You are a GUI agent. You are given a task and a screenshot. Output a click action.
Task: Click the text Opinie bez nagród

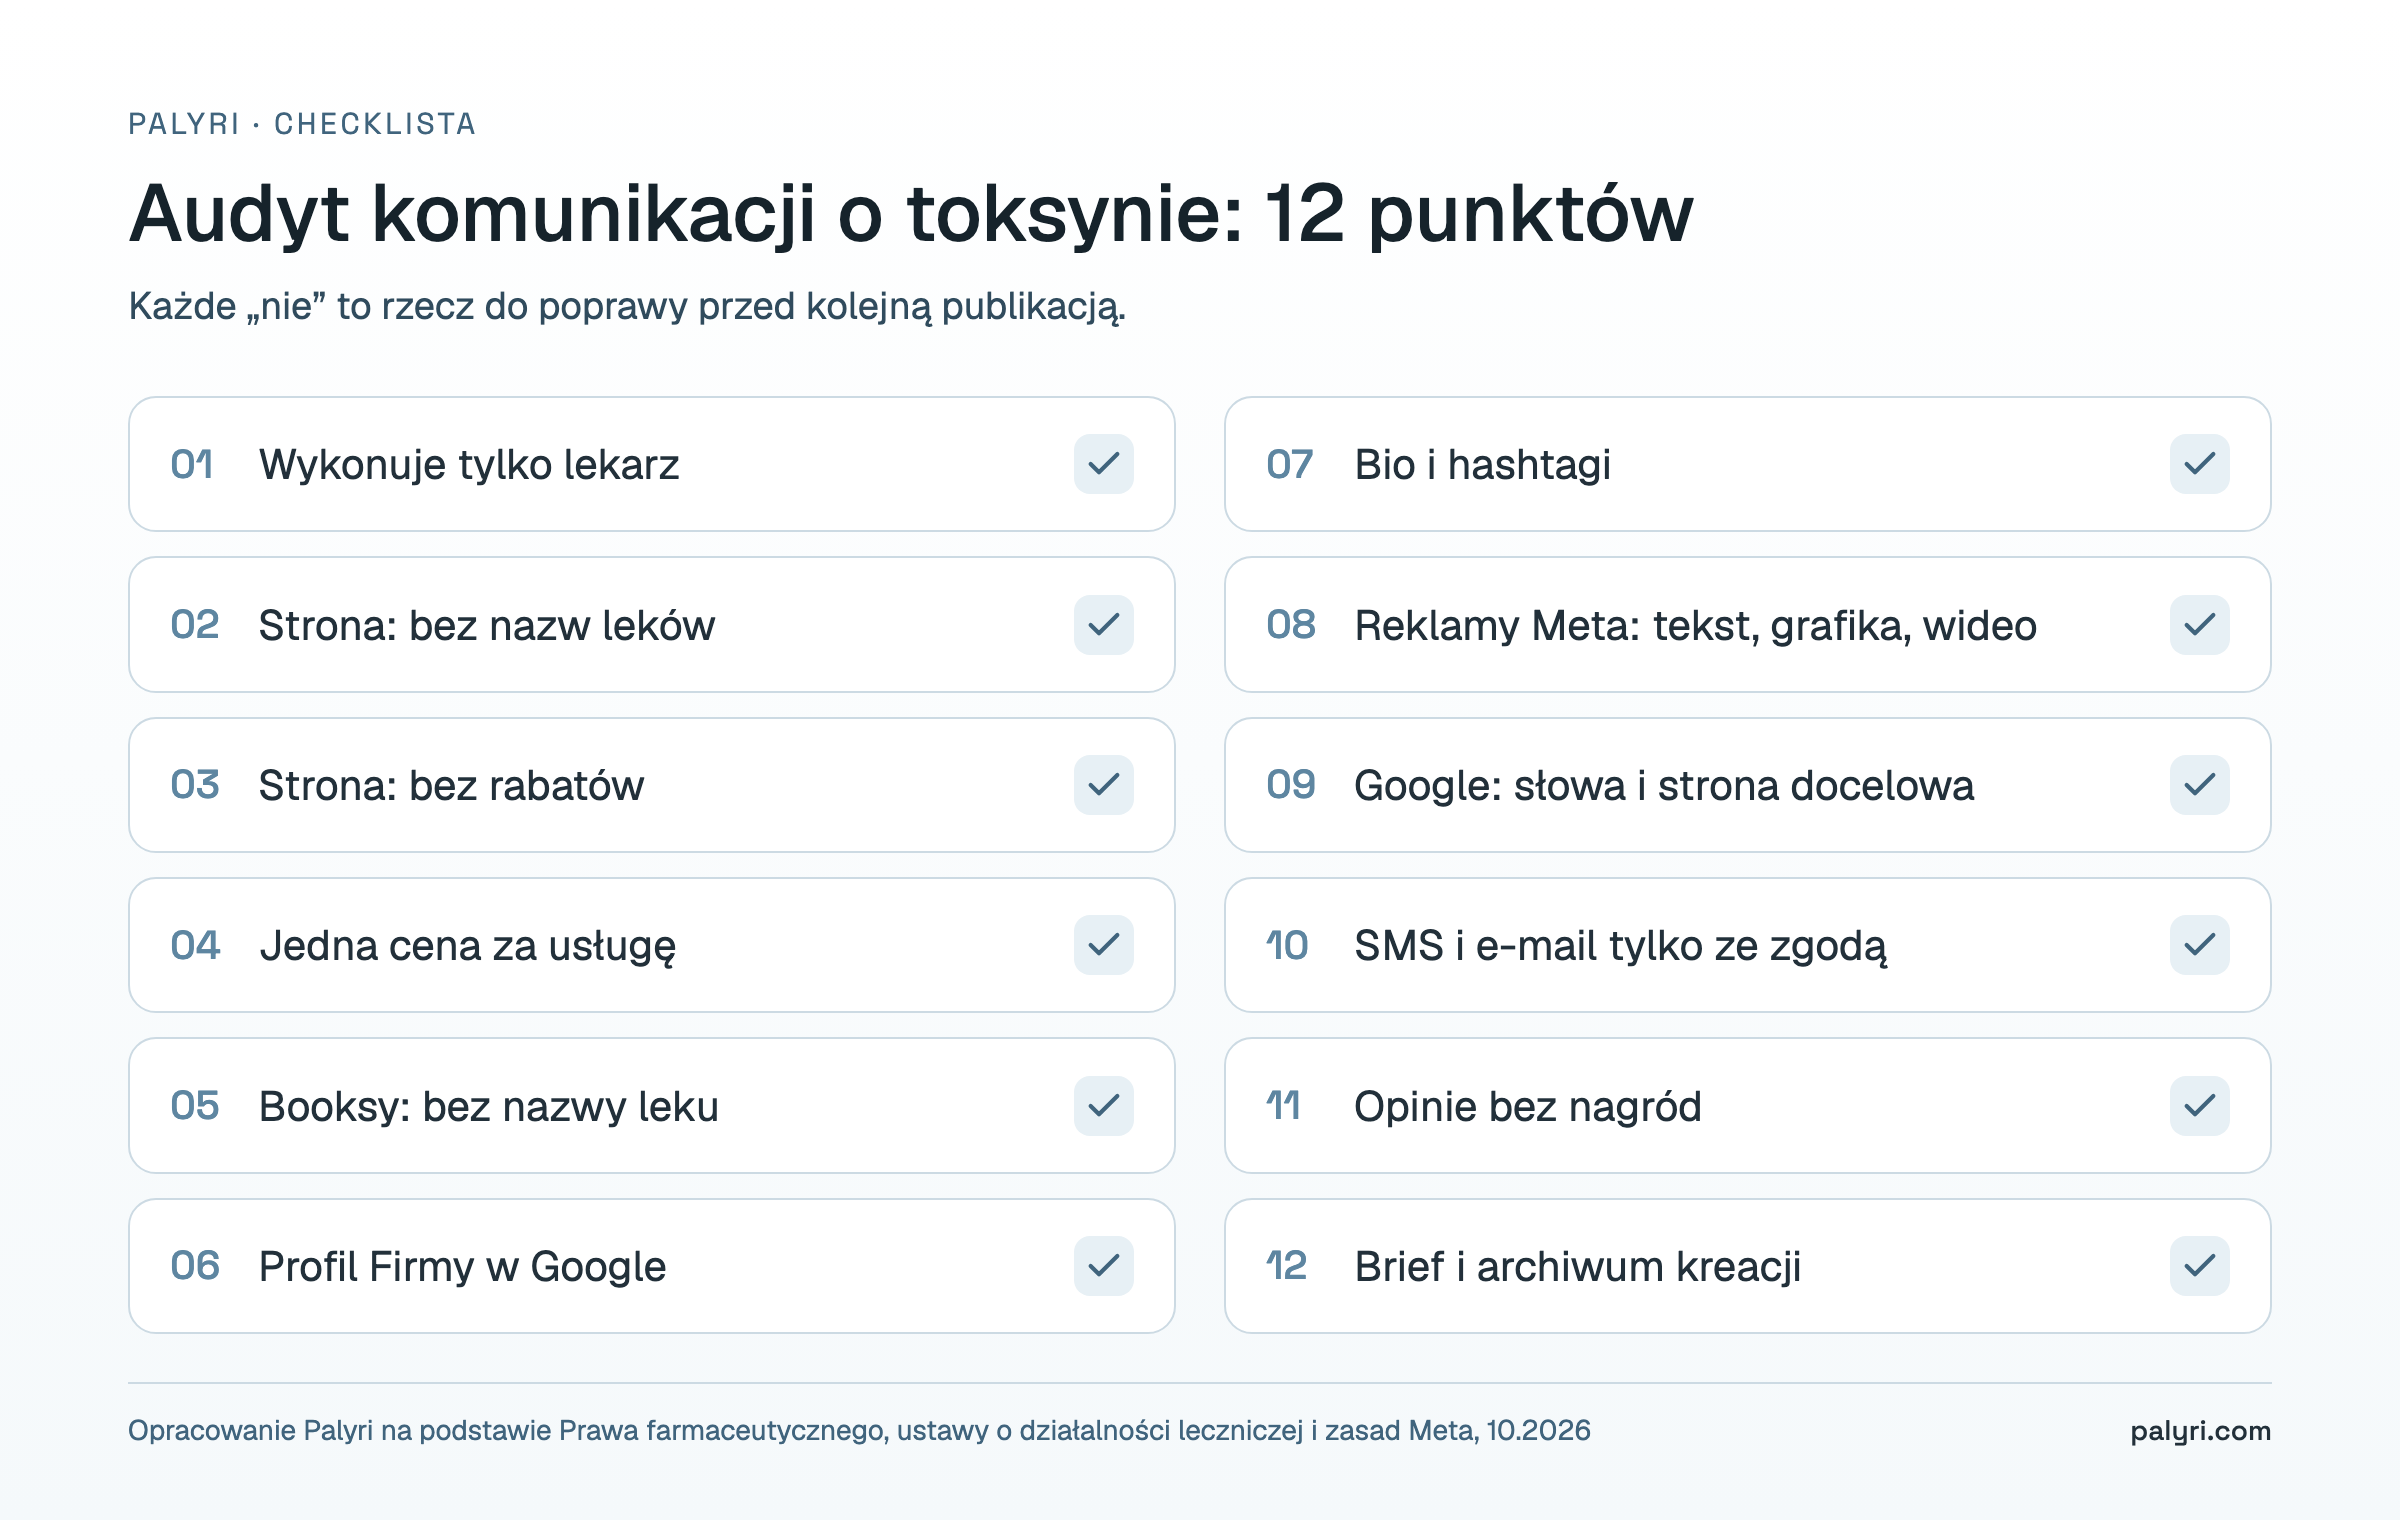(x=1528, y=1107)
